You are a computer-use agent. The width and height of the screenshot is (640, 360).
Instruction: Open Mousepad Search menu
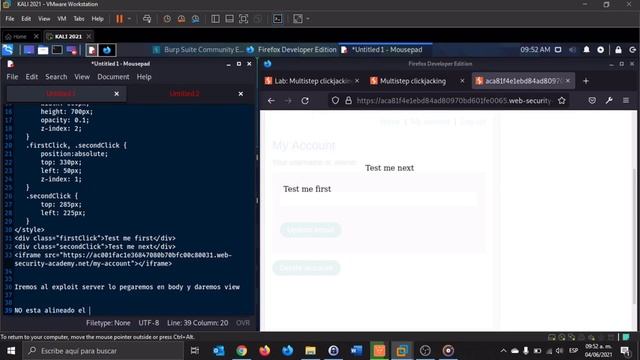56,77
